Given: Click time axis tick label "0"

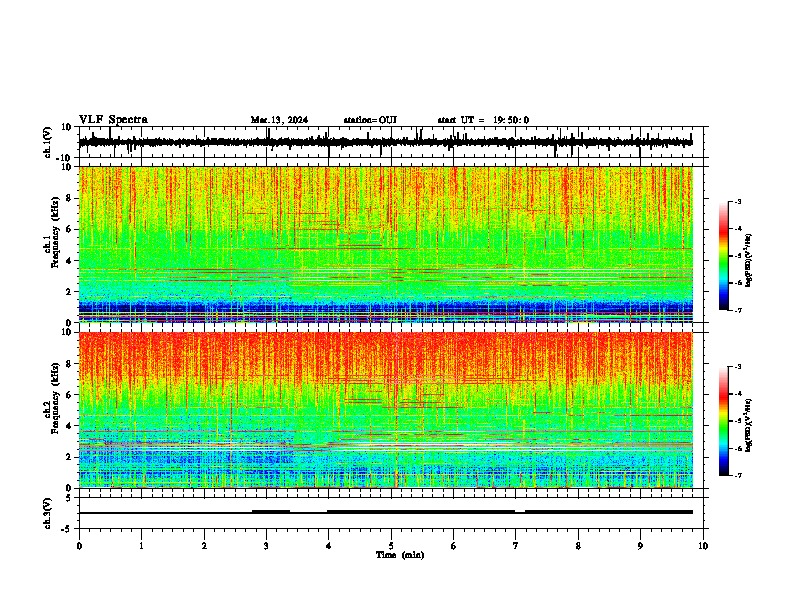Looking at the screenshot, I should click(79, 546).
